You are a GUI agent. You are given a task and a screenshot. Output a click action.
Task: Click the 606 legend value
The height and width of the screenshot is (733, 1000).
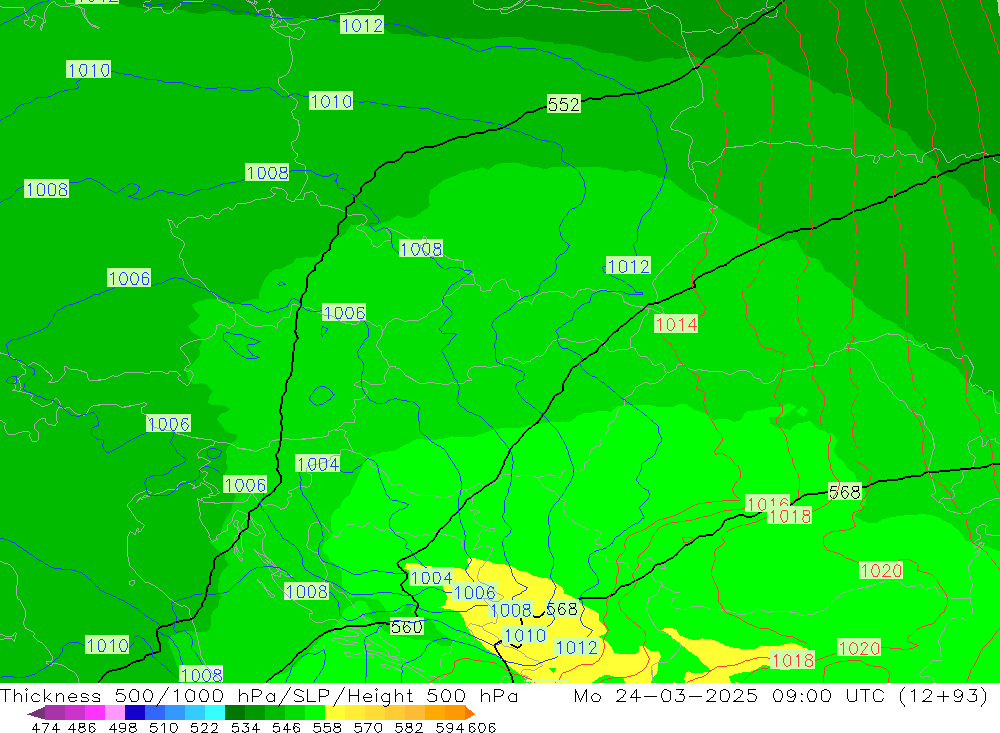482,727
